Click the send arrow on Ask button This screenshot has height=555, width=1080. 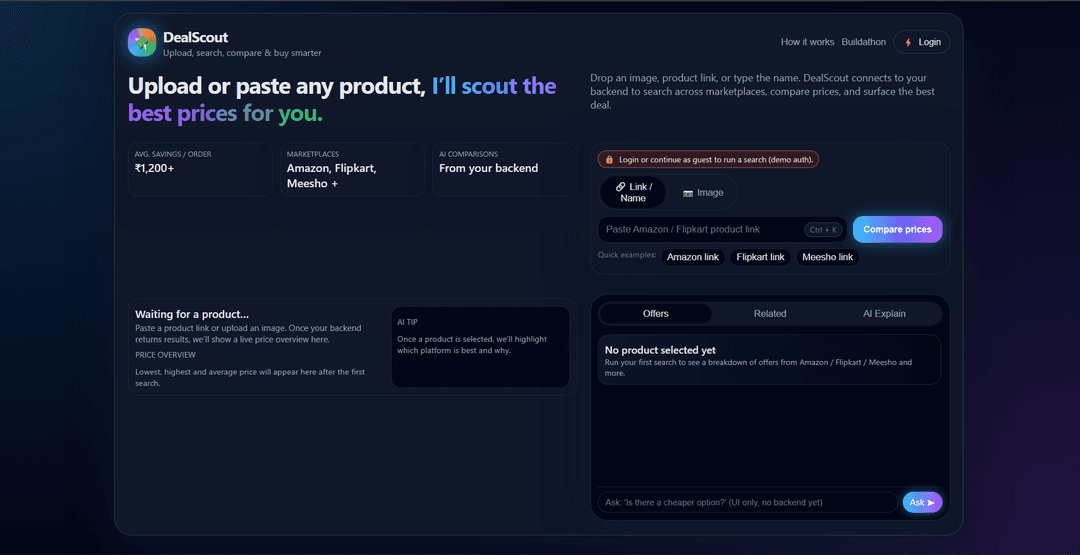pyautogui.click(x=931, y=503)
